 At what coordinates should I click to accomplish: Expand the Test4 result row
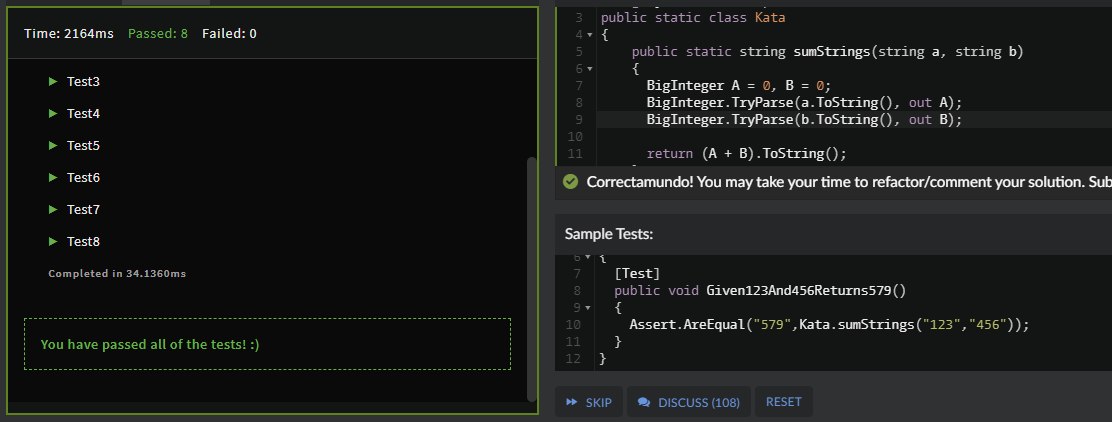[74, 113]
